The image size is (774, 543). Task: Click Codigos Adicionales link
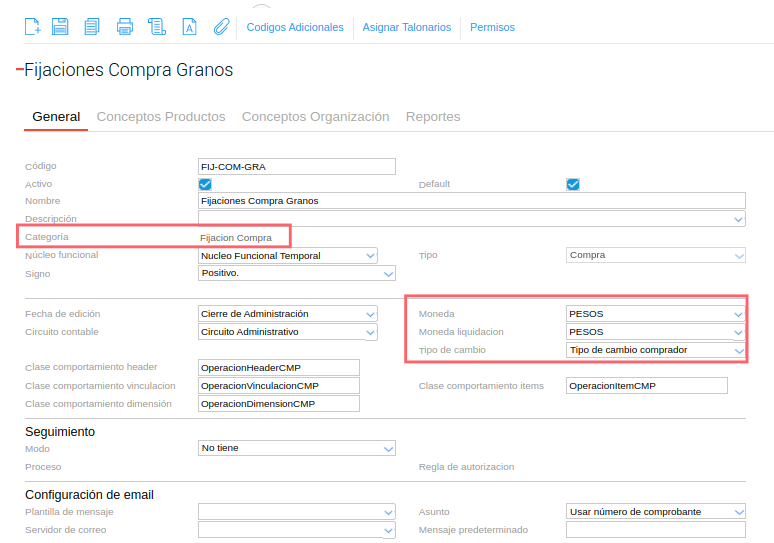[295, 27]
